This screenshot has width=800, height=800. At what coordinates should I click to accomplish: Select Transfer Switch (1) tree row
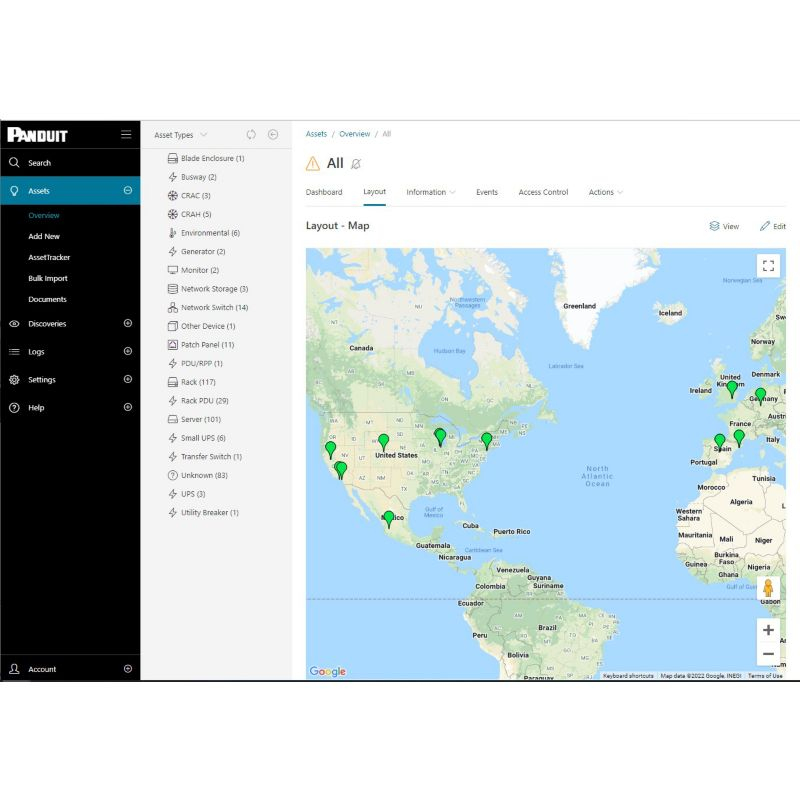(x=205, y=457)
